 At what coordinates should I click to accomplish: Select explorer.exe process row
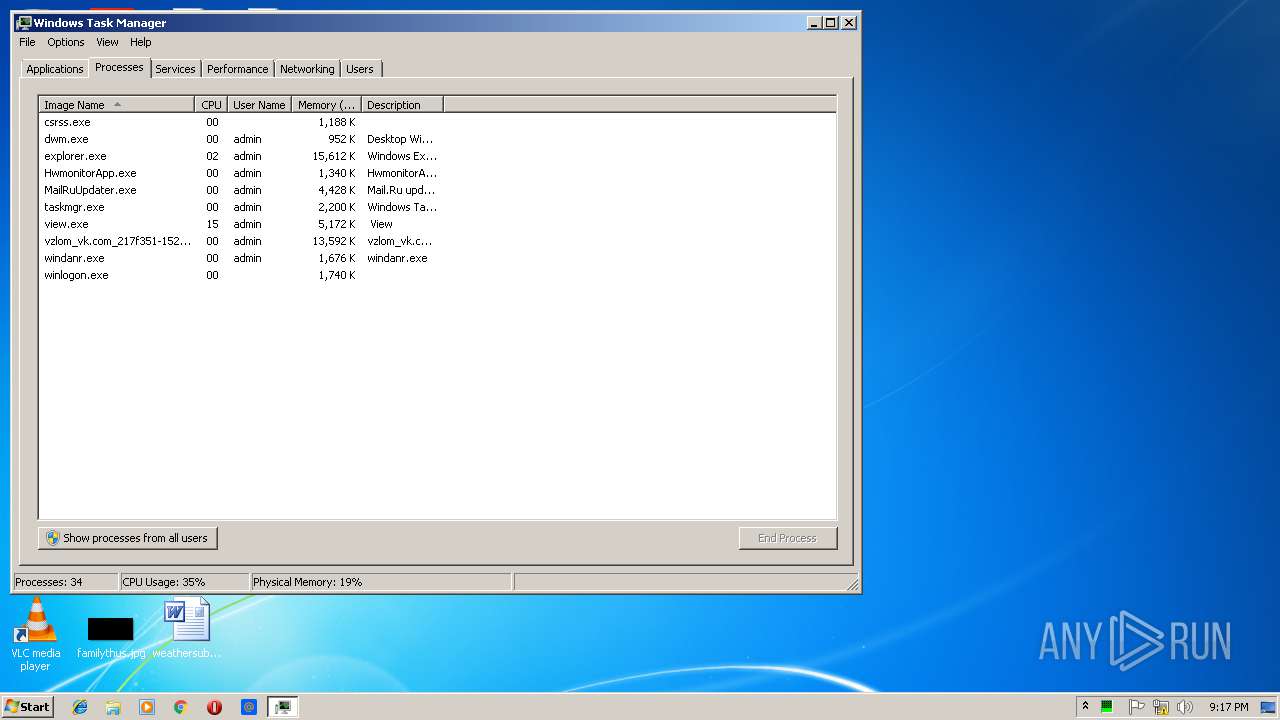tap(240, 156)
